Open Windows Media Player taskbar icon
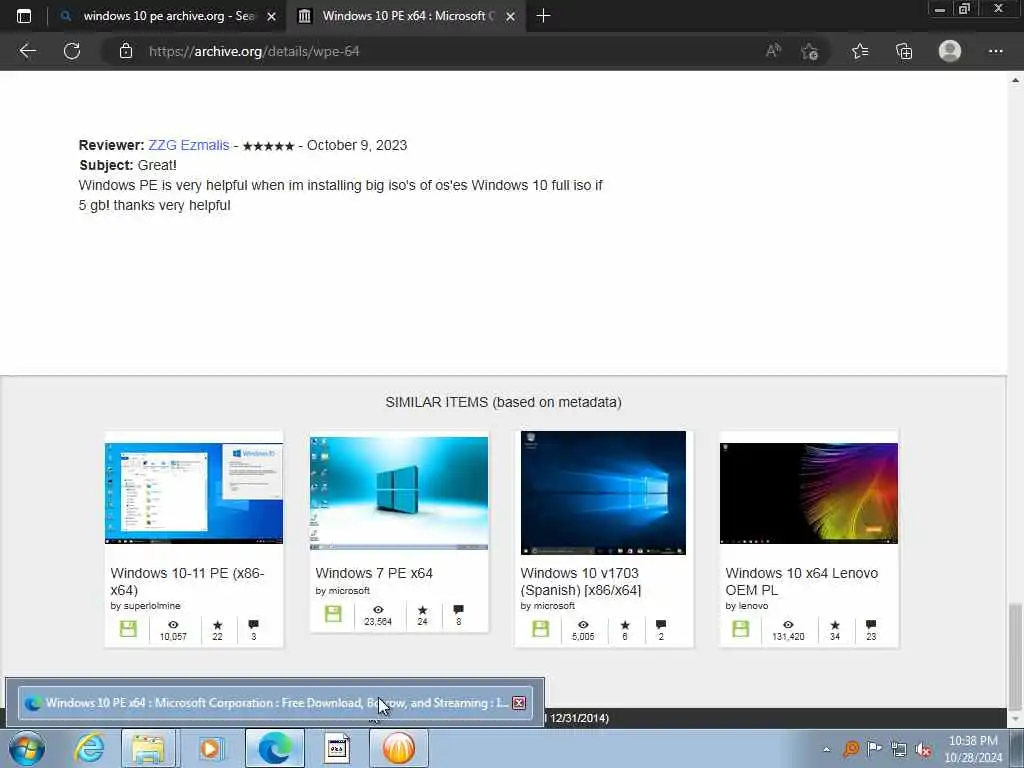The height and width of the screenshot is (768, 1024). pos(210,748)
